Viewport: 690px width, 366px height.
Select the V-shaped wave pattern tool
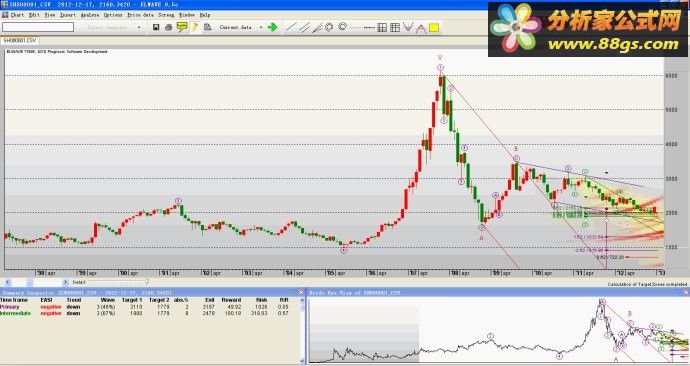point(408,27)
